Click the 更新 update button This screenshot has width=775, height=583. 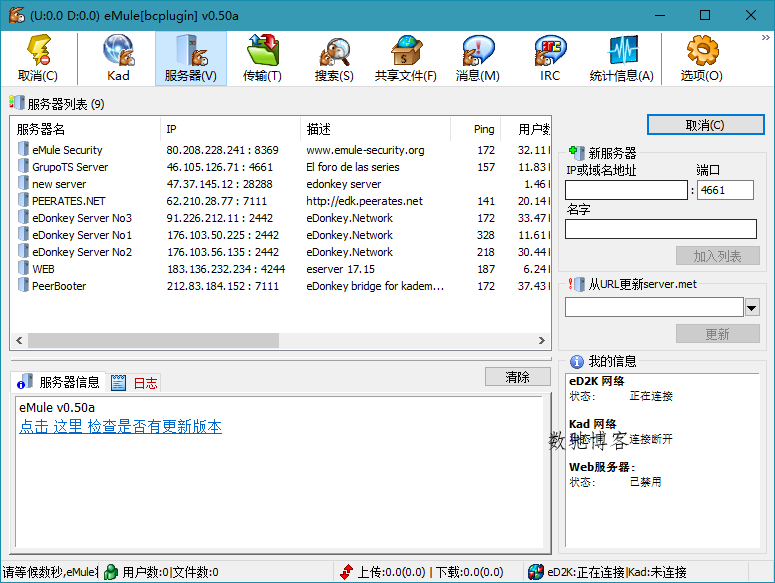coord(717,334)
